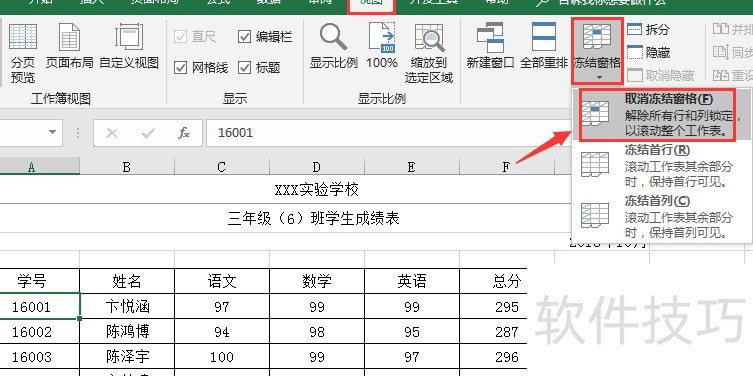Click the subtitle 三年级（6）班学生成绩表

314,218
